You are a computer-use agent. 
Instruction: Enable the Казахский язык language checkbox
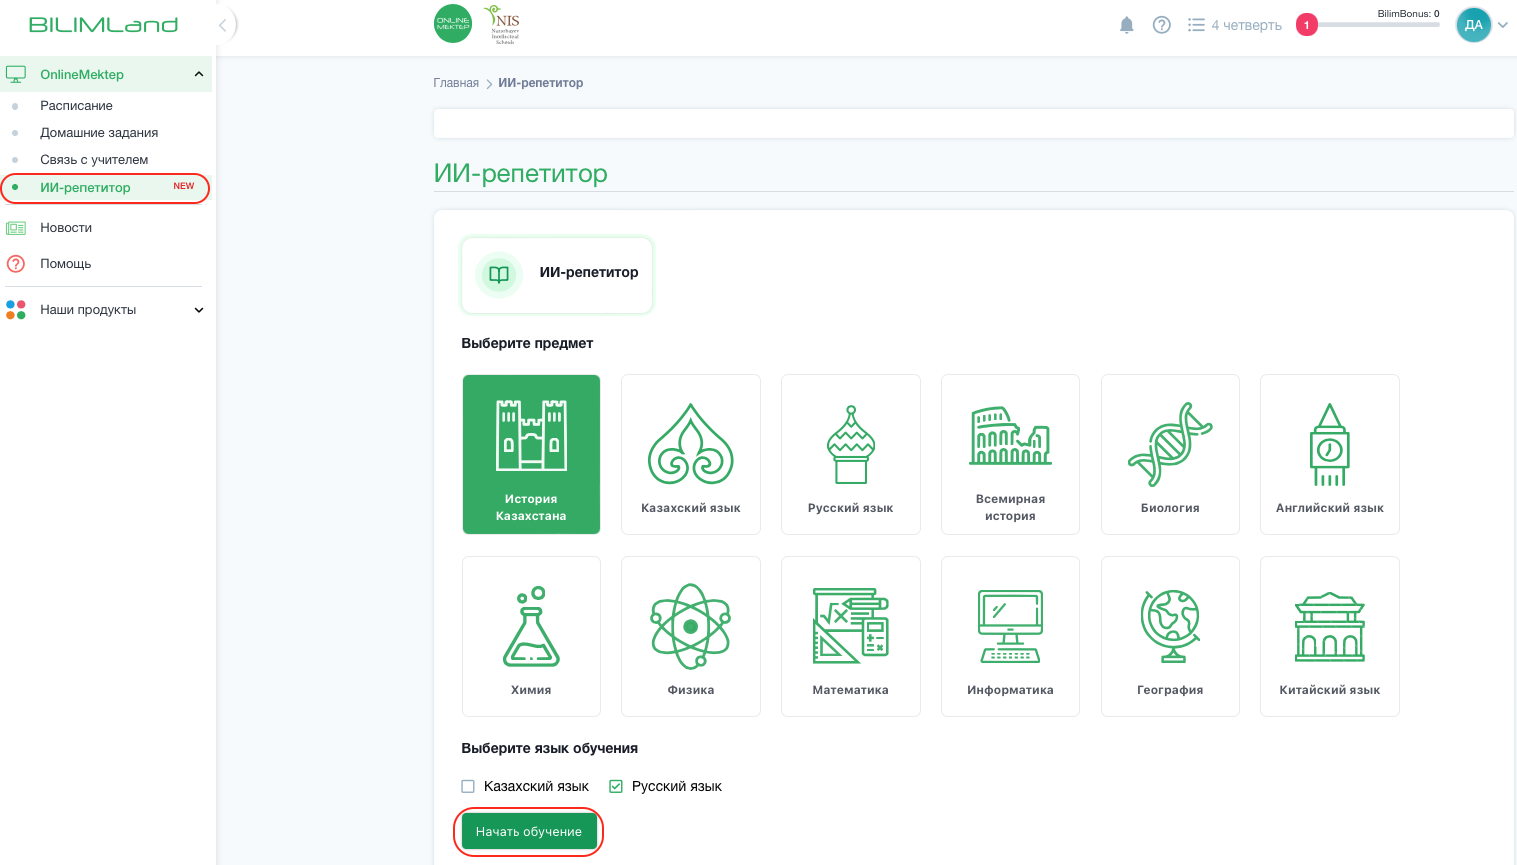pos(468,787)
